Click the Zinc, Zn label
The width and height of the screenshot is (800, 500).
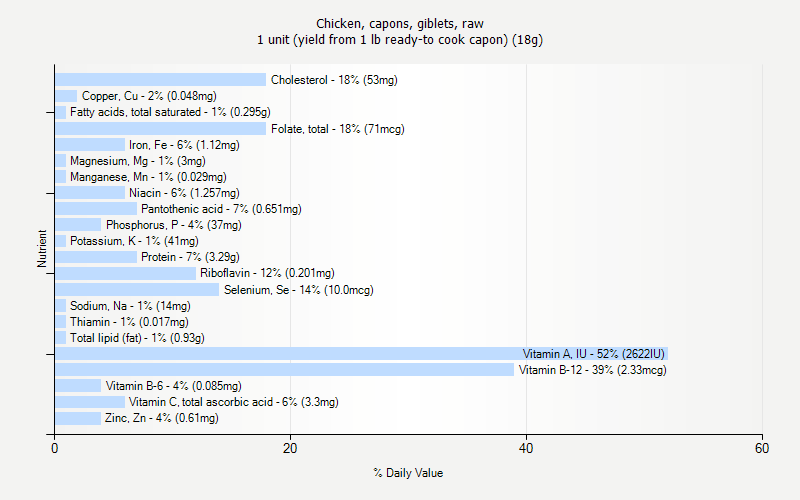[x=162, y=418]
